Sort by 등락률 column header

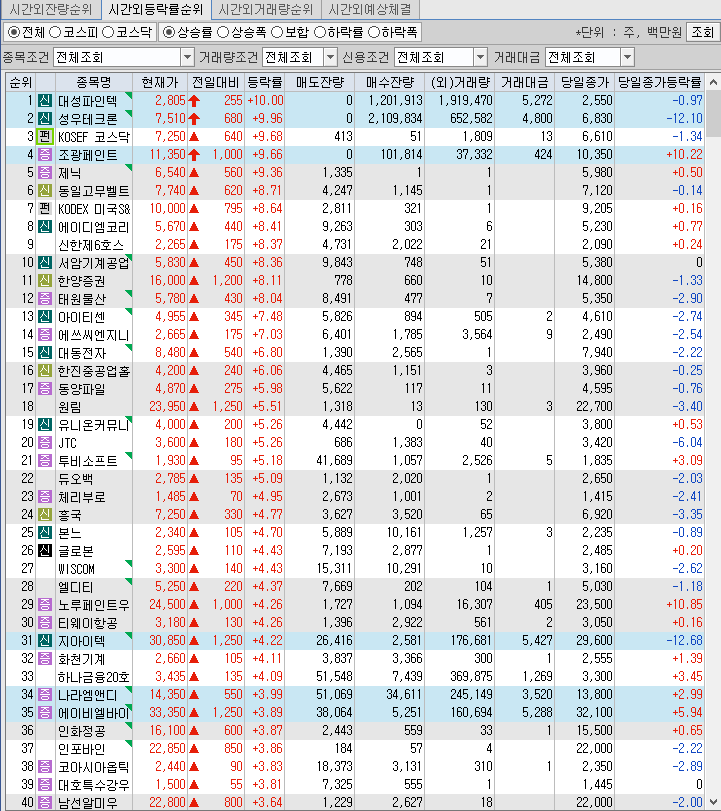tap(264, 82)
